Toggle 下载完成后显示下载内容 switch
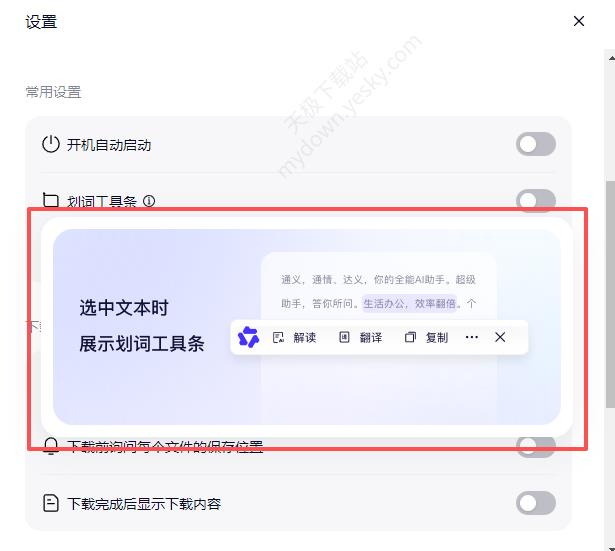This screenshot has width=615, height=551. (x=536, y=503)
